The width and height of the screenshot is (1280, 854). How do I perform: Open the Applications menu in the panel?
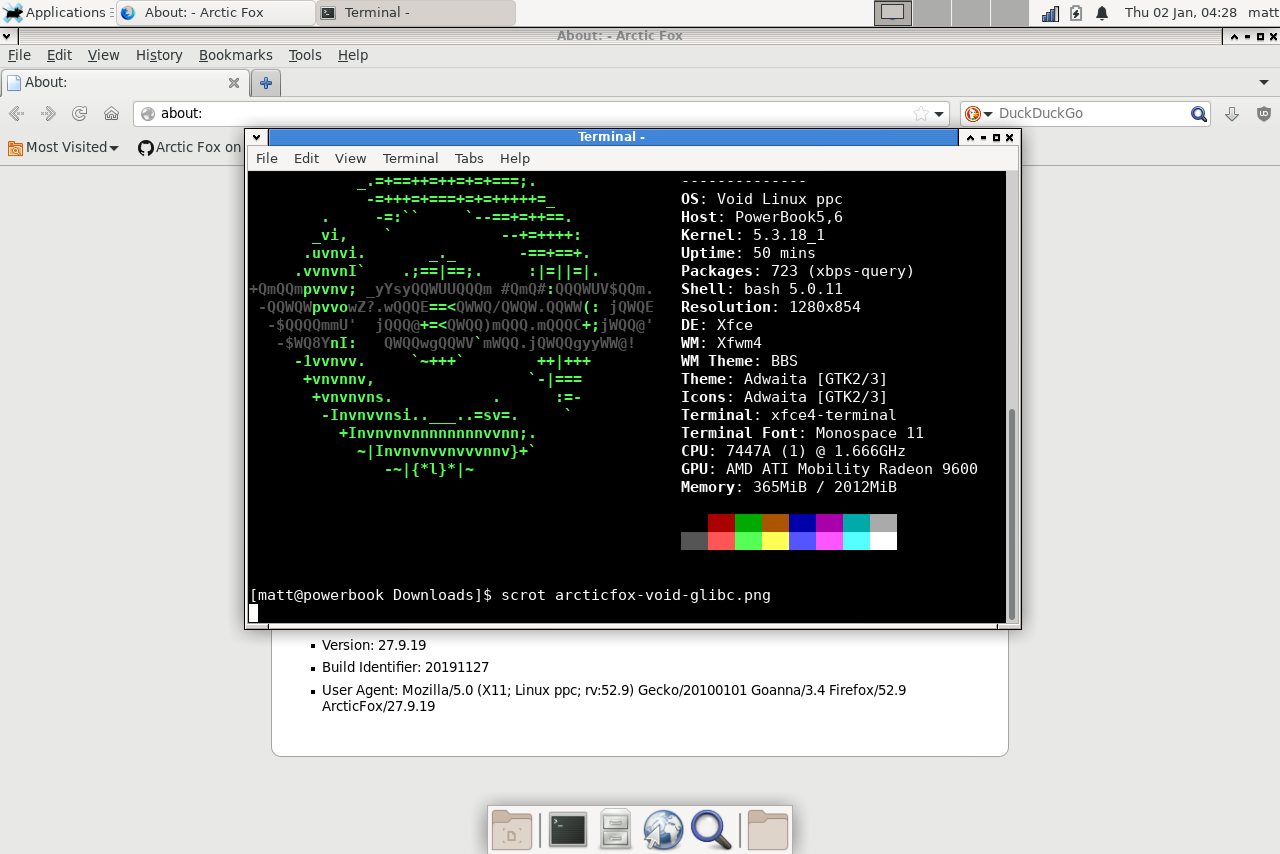pos(57,12)
